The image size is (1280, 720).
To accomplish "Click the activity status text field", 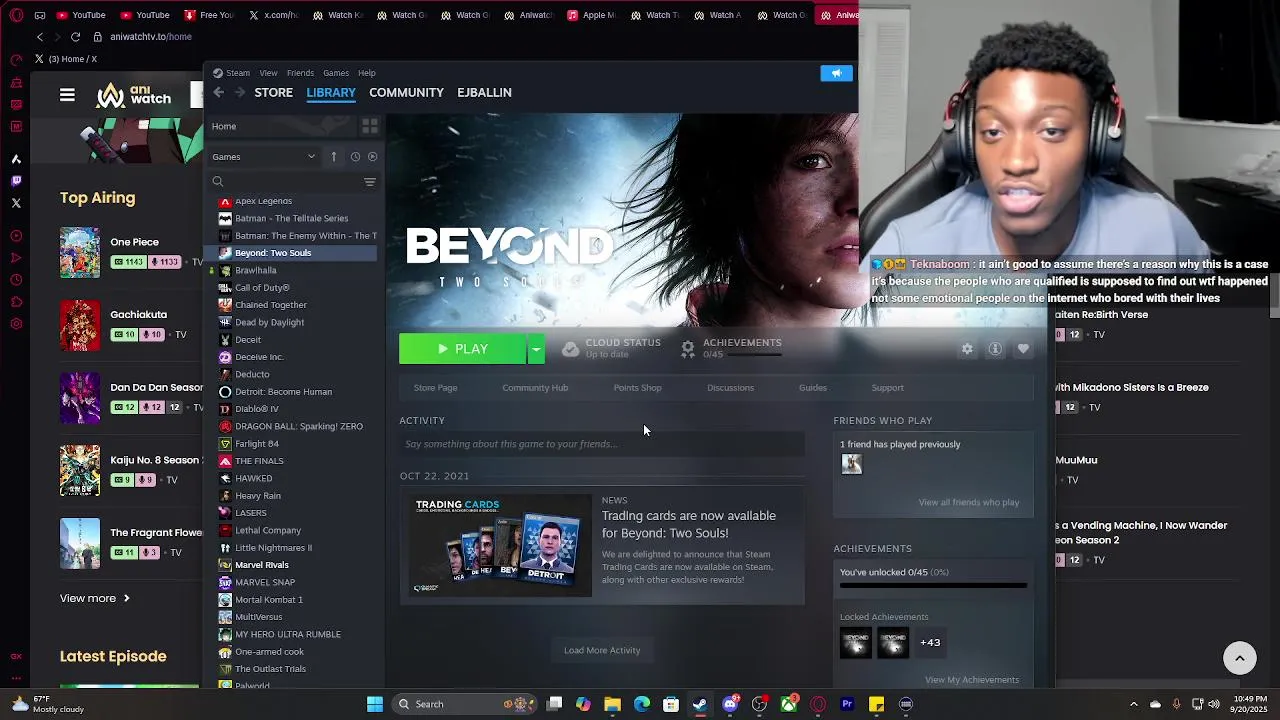I will click(602, 444).
